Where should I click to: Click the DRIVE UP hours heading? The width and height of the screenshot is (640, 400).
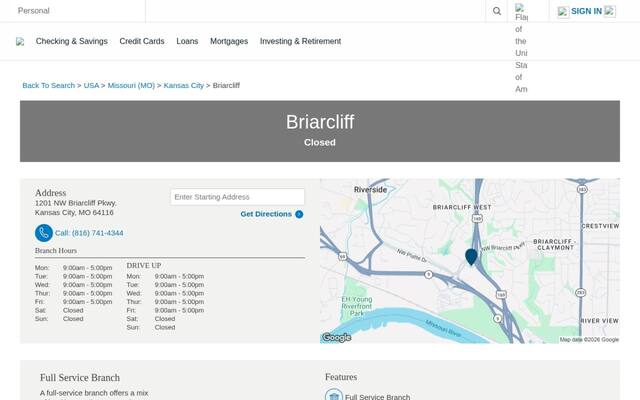click(x=144, y=265)
